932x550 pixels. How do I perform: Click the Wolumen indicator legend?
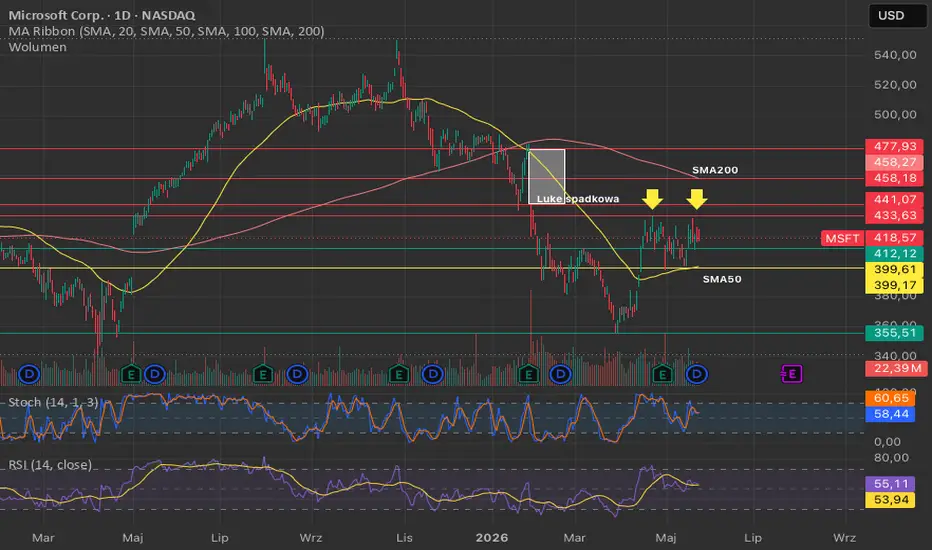coord(37,47)
